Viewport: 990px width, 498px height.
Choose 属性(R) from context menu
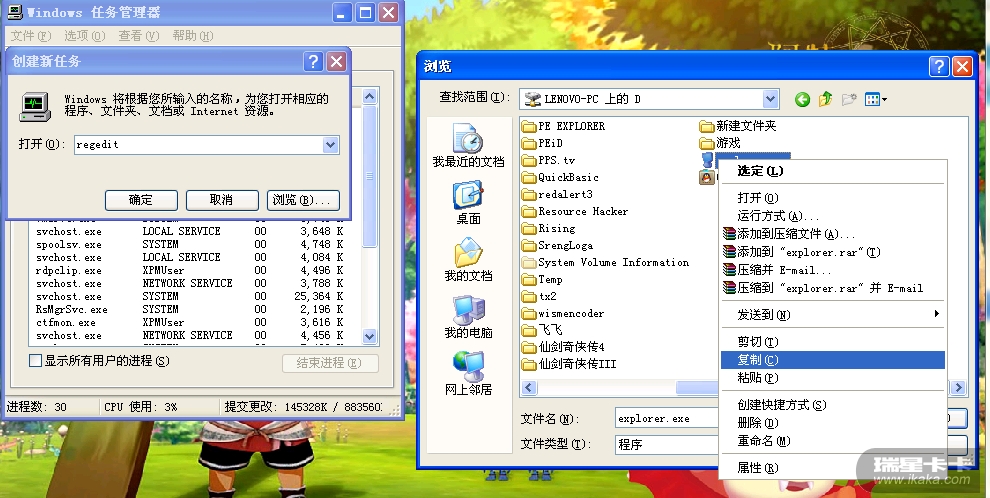coord(832,468)
